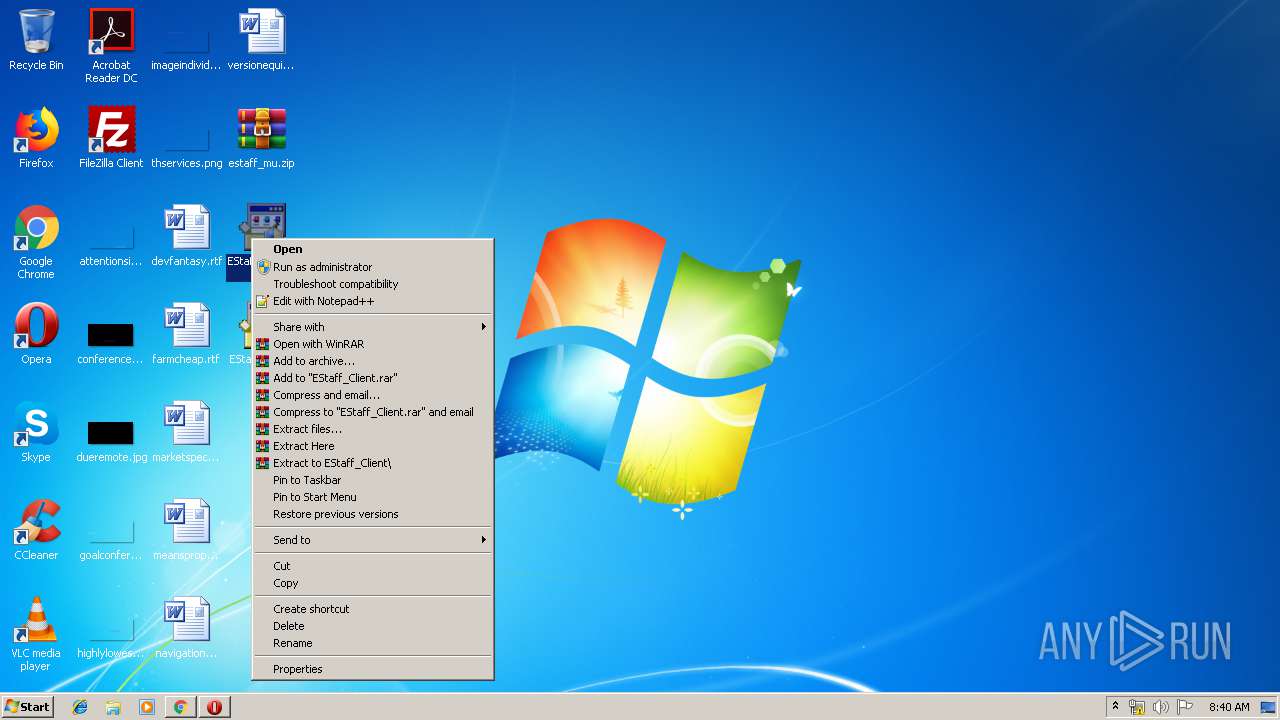Choose Edit with Notepad++
Screen dimensions: 1280x720
point(372,301)
